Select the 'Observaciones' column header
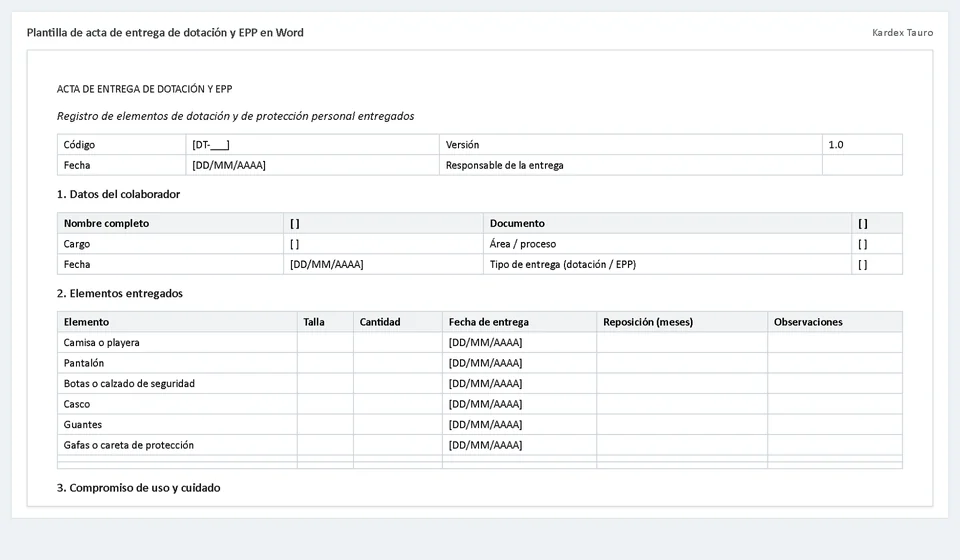960x560 pixels. [x=835, y=322]
